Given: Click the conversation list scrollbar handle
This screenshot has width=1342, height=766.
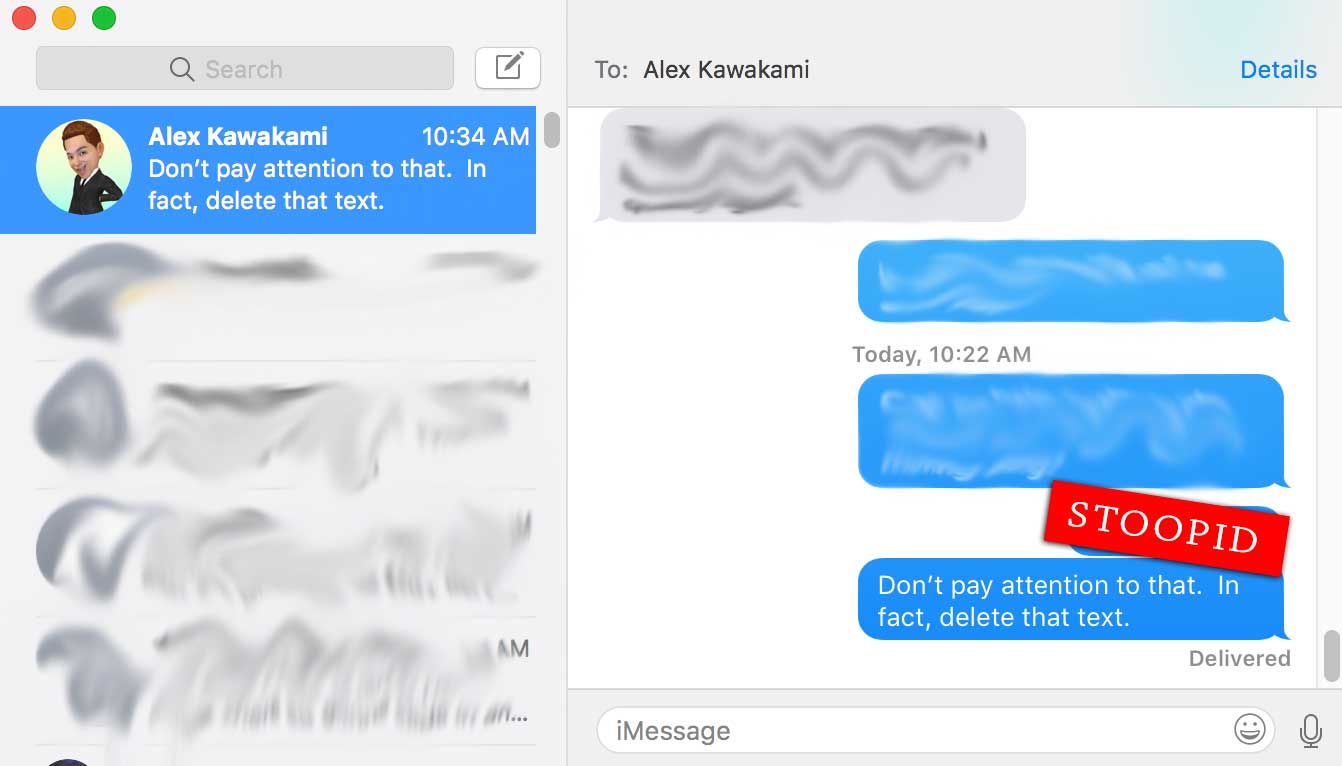Looking at the screenshot, I should click(x=552, y=130).
